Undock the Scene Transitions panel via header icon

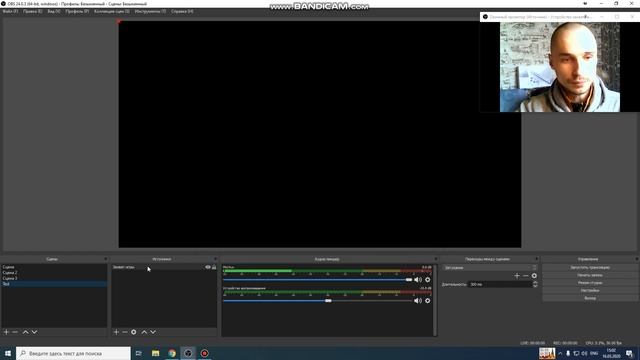click(536, 259)
